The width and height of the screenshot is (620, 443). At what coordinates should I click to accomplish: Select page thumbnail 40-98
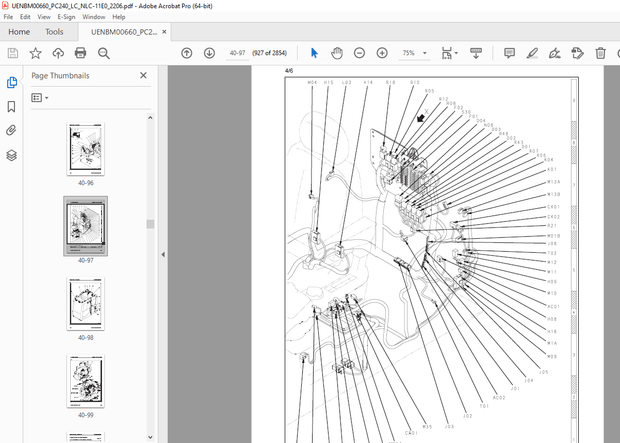click(x=85, y=304)
